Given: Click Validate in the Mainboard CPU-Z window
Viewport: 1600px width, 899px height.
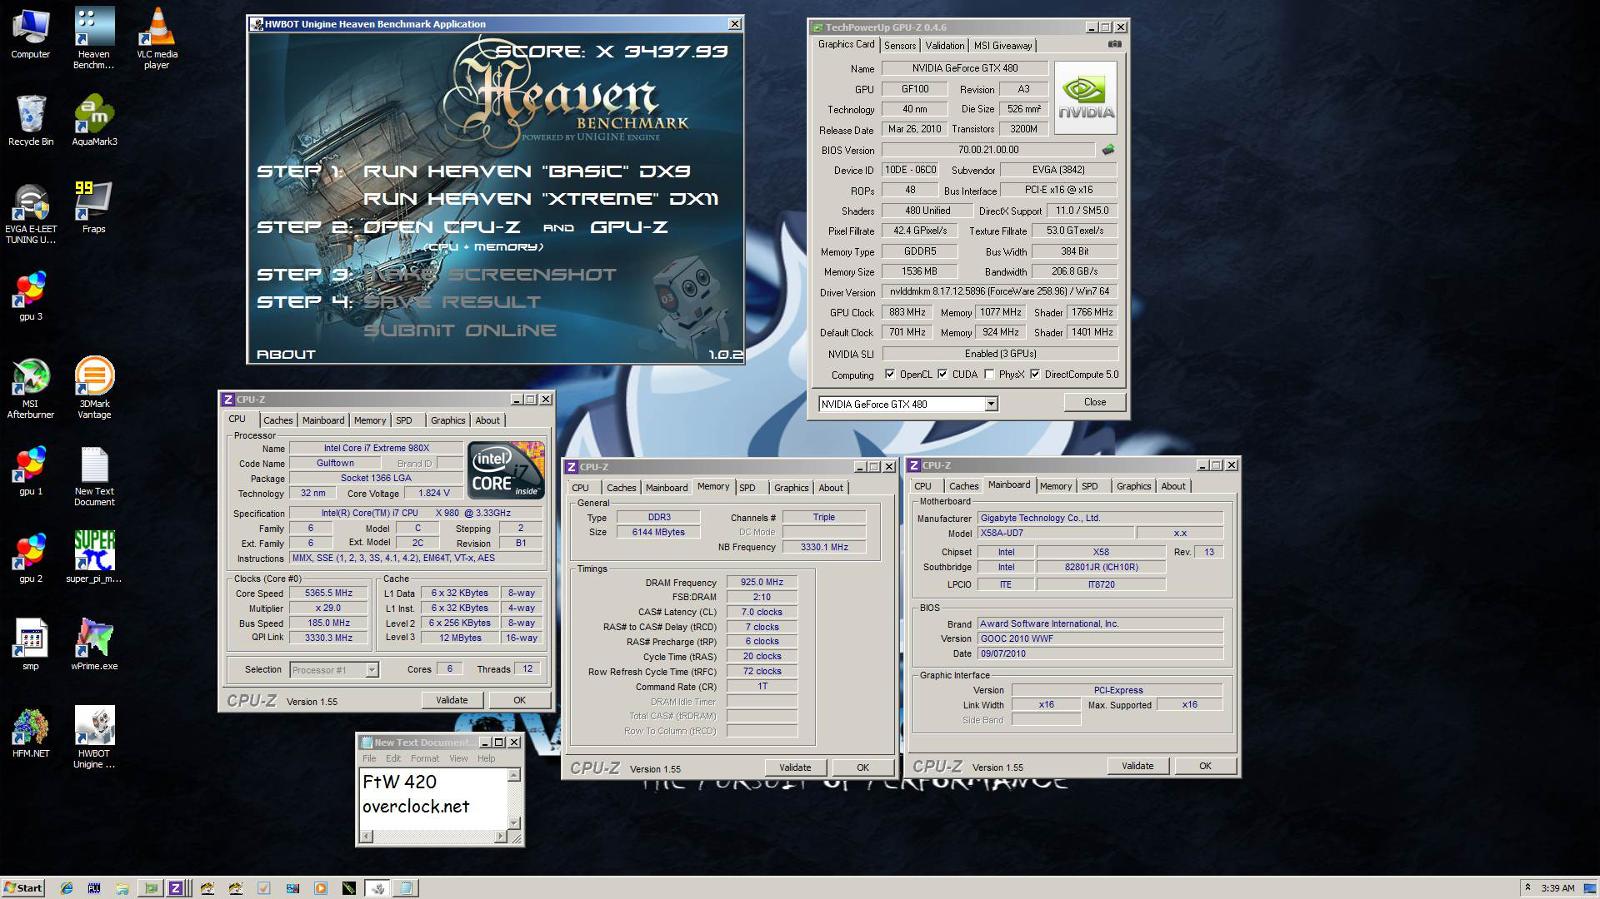Looking at the screenshot, I should [1137, 766].
